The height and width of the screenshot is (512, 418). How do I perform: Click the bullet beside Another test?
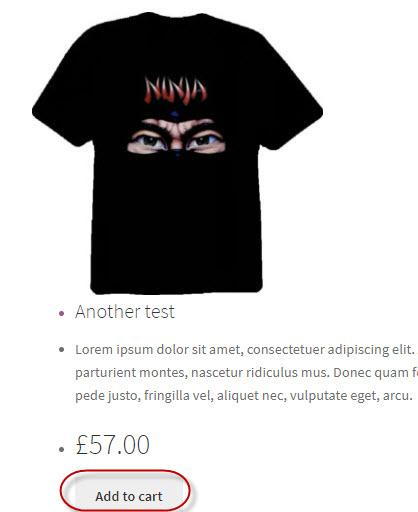[61, 313]
